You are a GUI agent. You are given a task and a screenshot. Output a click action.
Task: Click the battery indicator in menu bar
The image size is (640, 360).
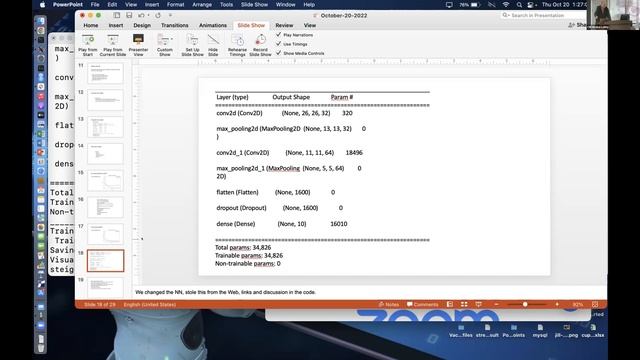point(470,5)
